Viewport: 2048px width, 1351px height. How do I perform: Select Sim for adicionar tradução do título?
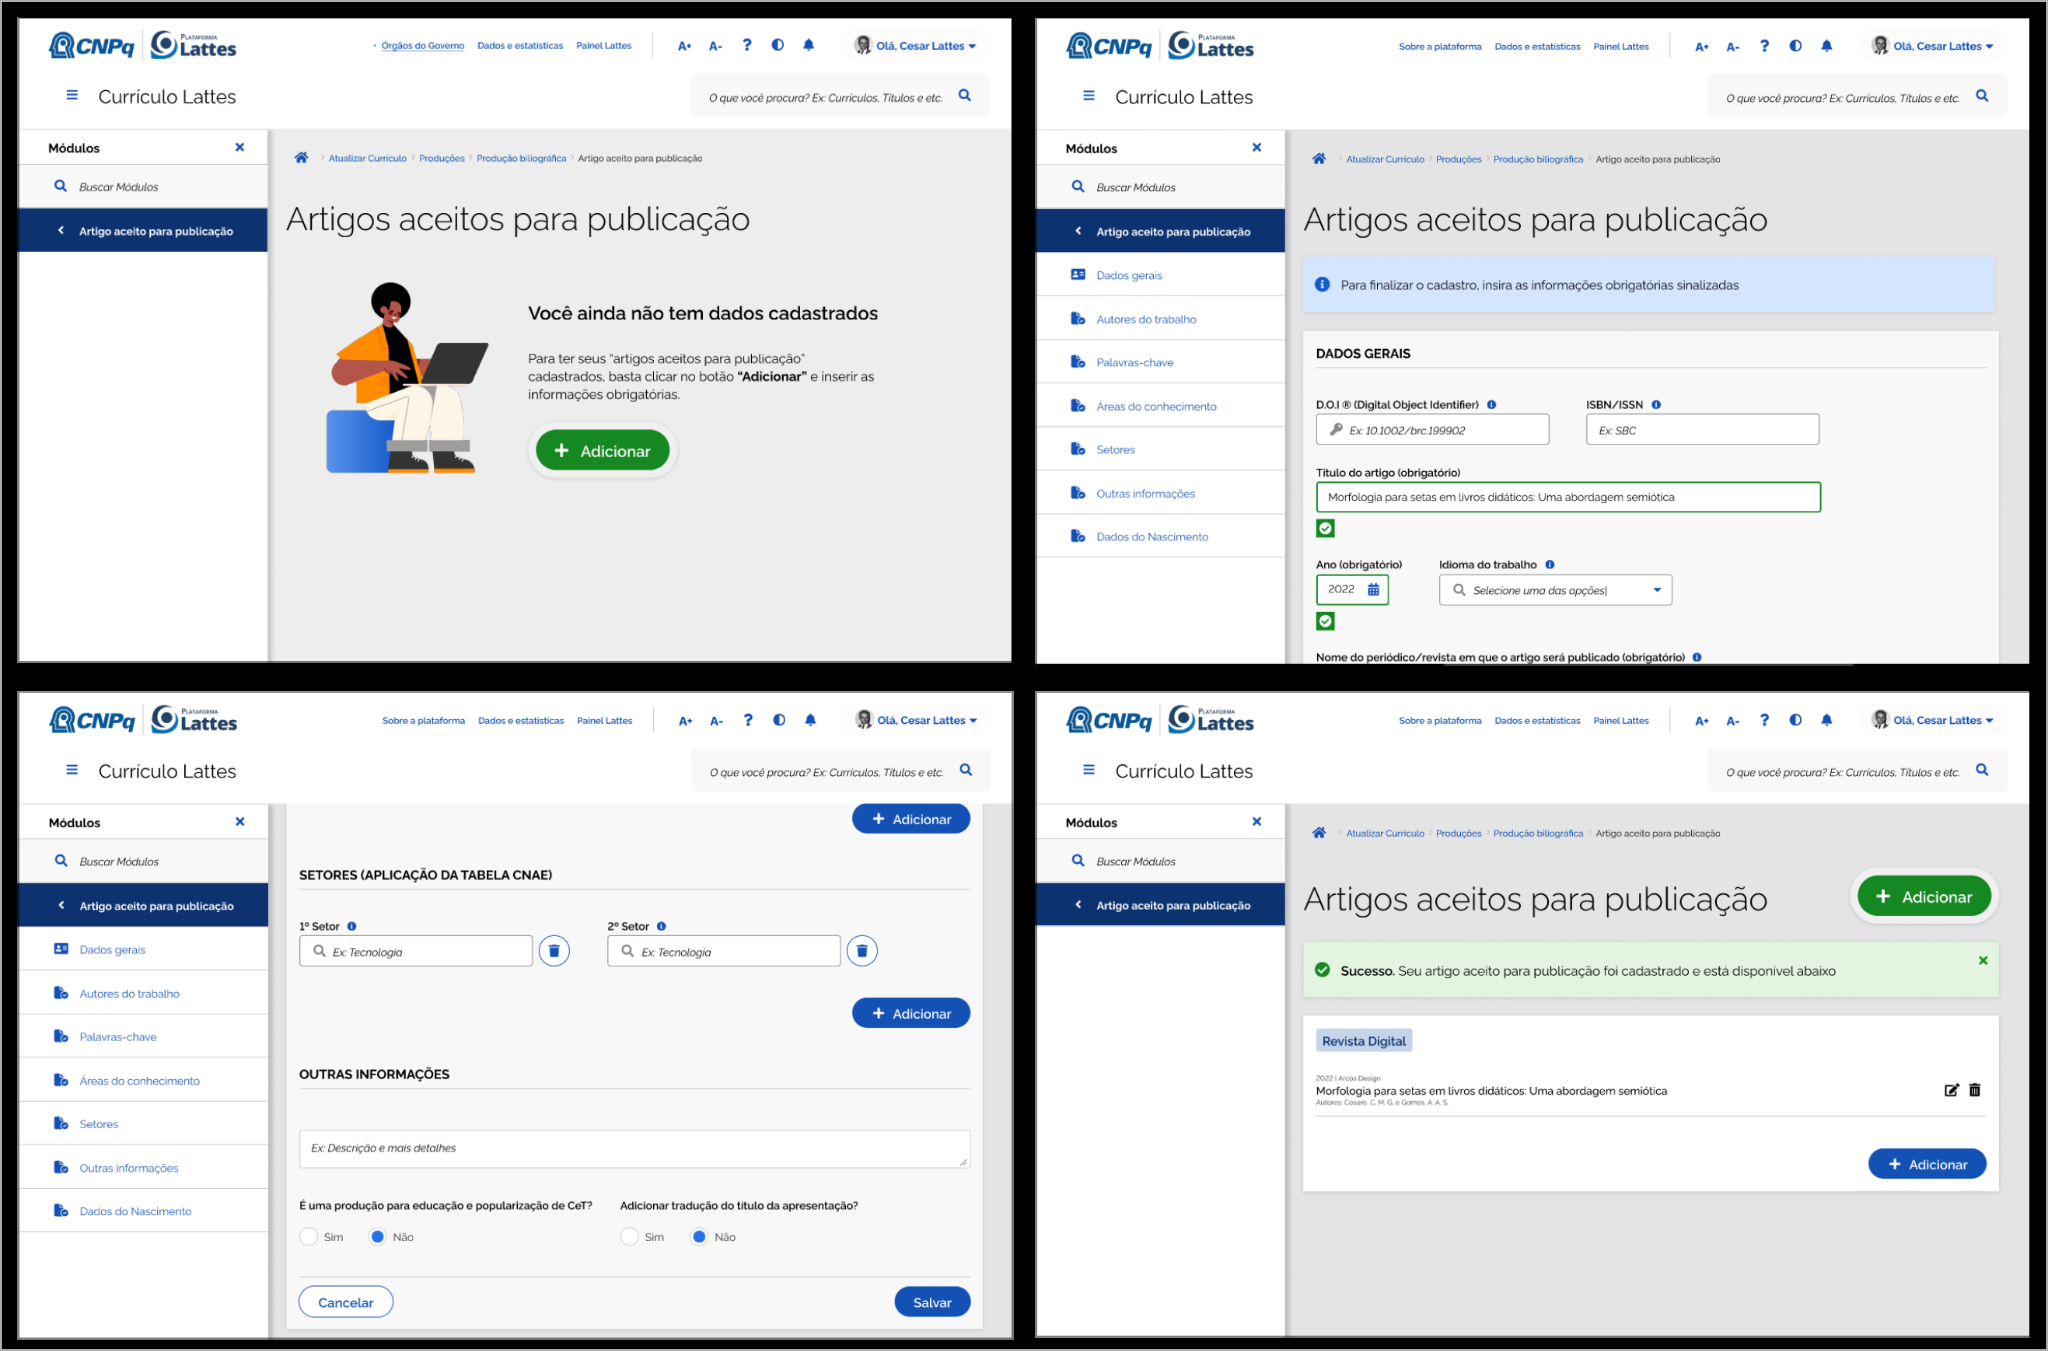629,1237
